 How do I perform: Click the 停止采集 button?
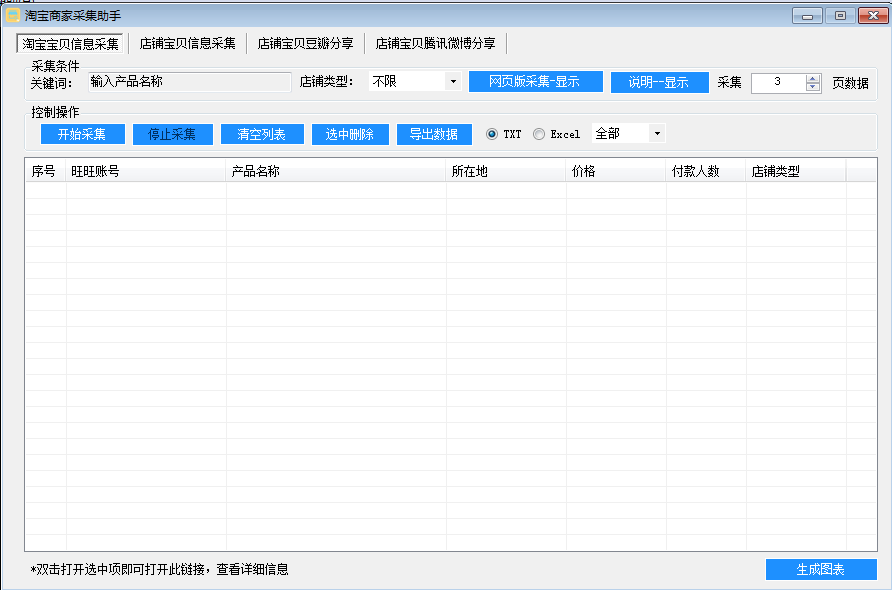tap(172, 134)
